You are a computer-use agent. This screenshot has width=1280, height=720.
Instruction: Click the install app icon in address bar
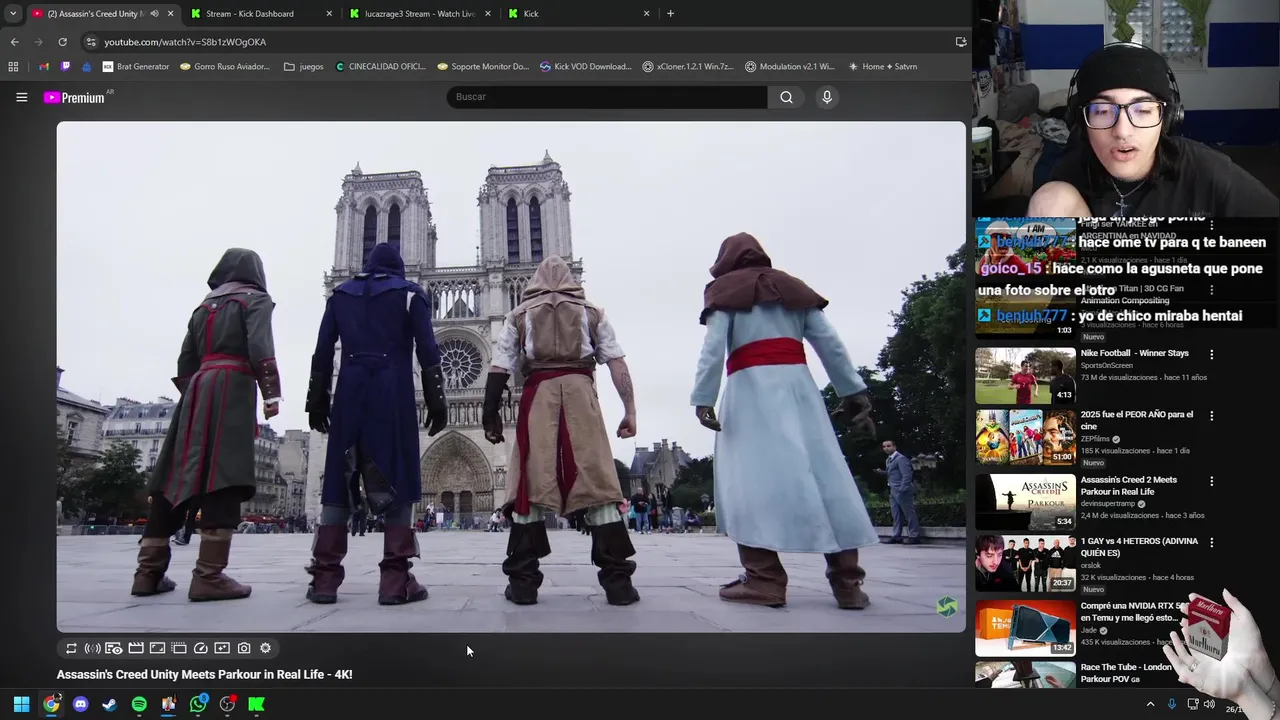[961, 42]
